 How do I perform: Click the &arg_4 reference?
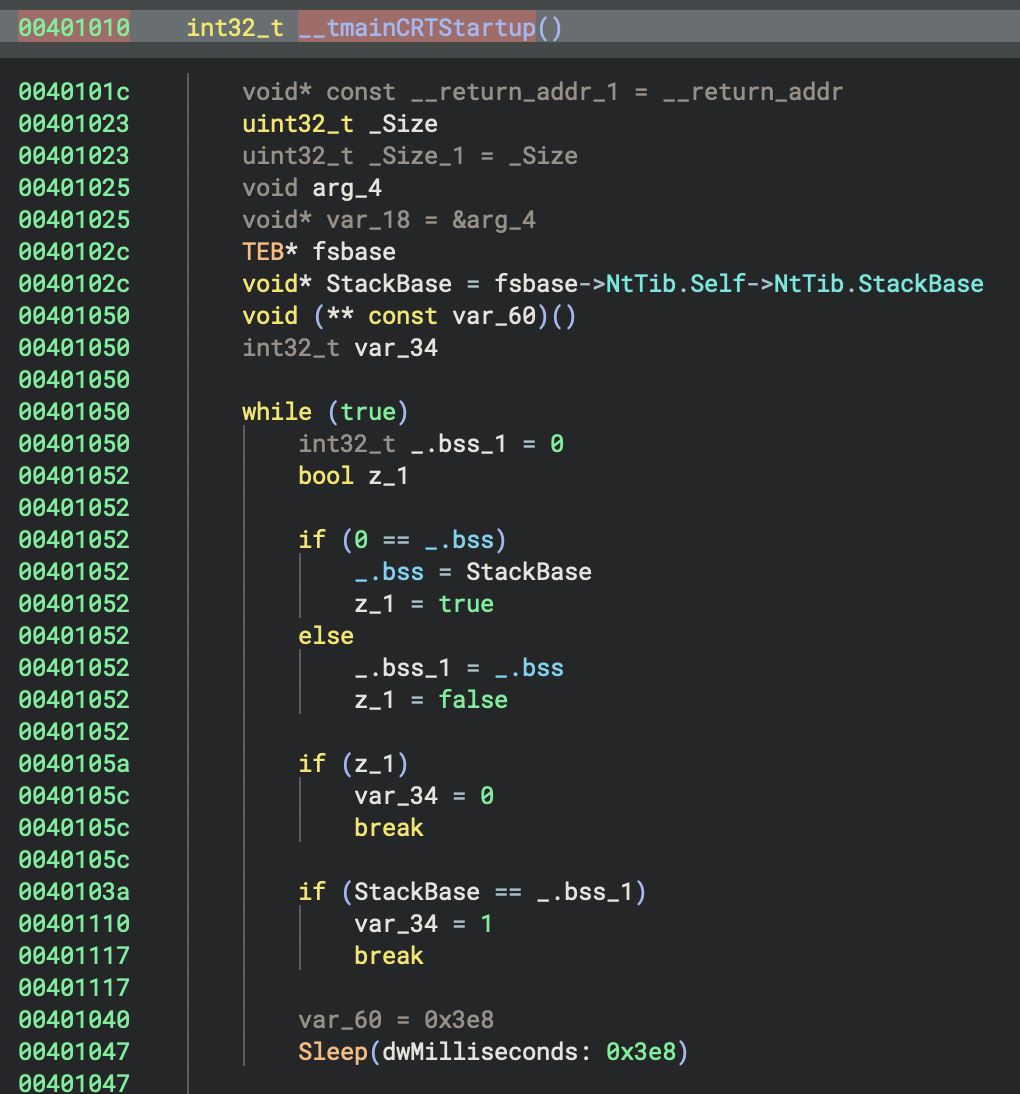point(494,220)
